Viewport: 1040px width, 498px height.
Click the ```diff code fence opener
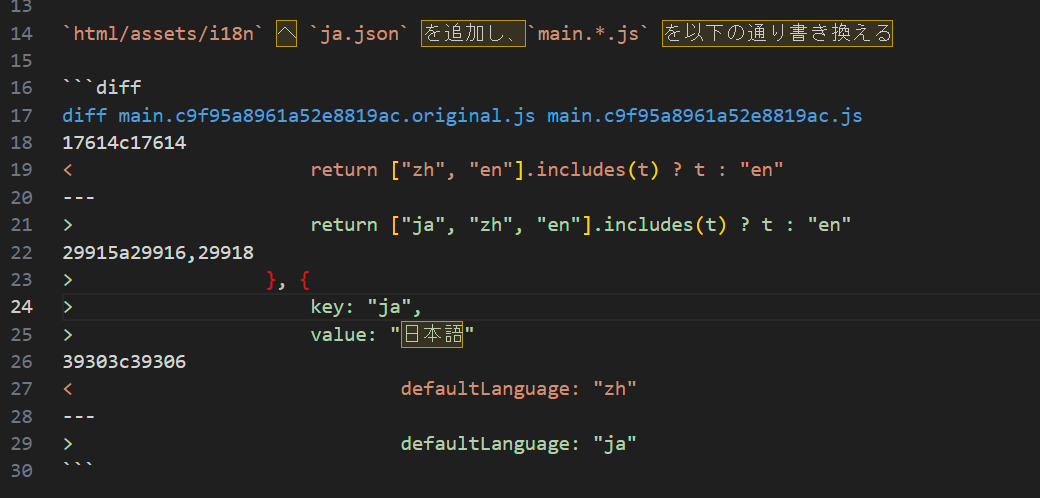pyautogui.click(x=101, y=88)
